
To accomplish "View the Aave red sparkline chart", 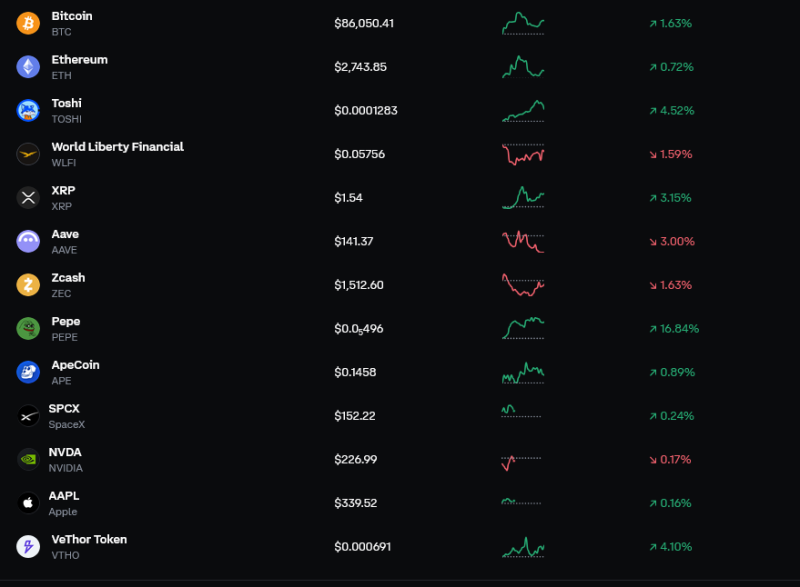I will click(523, 242).
